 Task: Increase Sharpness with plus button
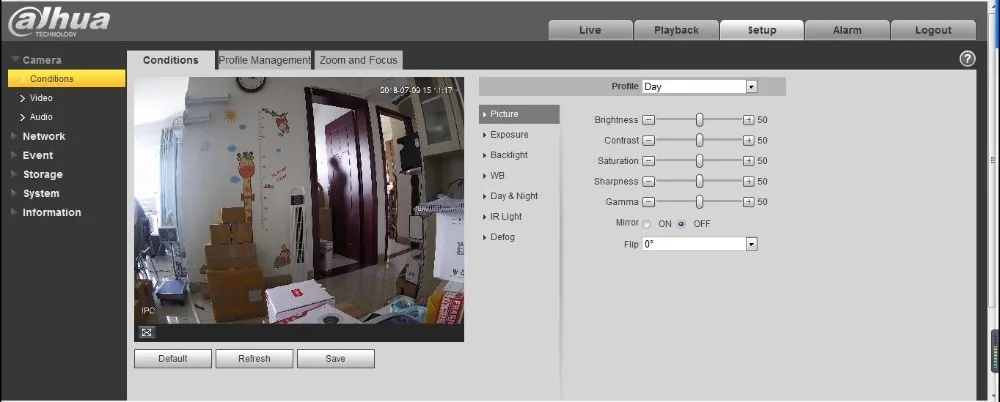[749, 181]
